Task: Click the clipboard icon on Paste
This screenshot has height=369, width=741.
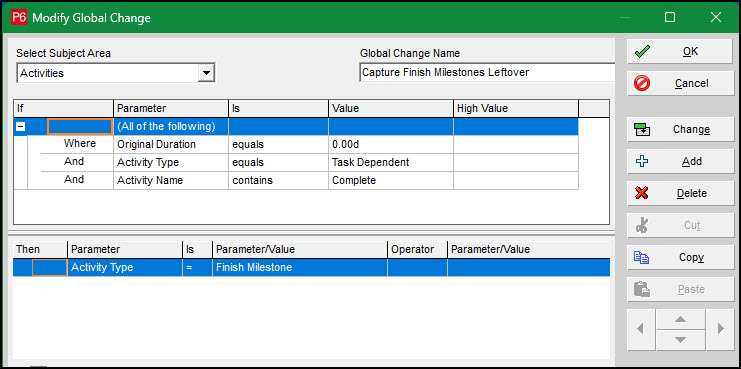Action: pos(642,289)
